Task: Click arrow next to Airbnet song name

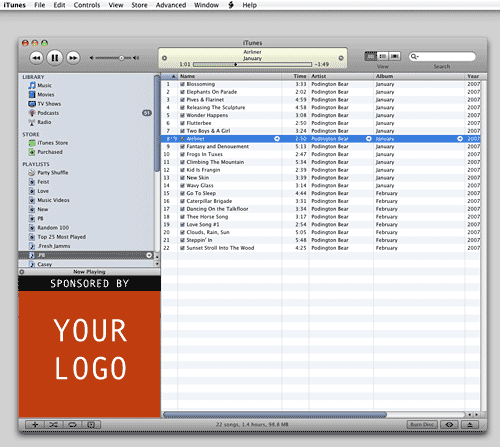Action: click(277, 139)
